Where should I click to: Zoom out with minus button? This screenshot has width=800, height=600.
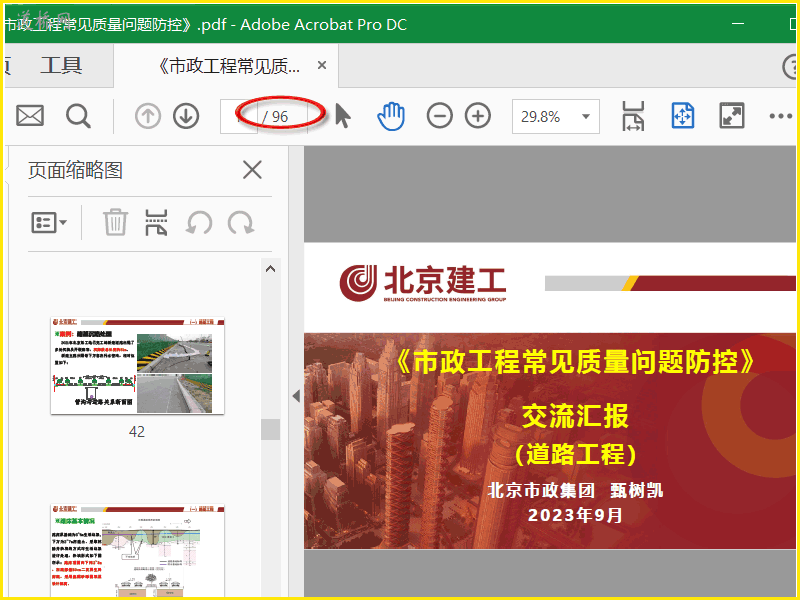440,116
